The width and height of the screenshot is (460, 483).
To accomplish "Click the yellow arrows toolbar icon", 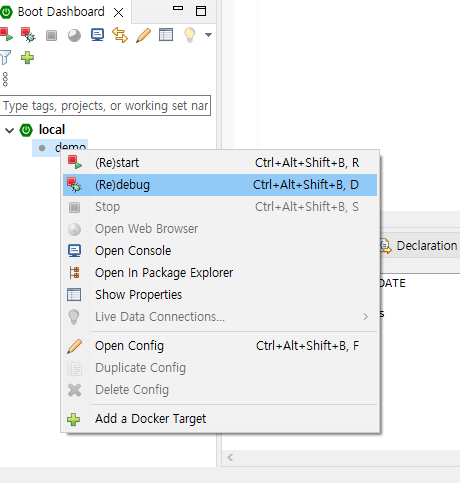I will click(x=120, y=35).
